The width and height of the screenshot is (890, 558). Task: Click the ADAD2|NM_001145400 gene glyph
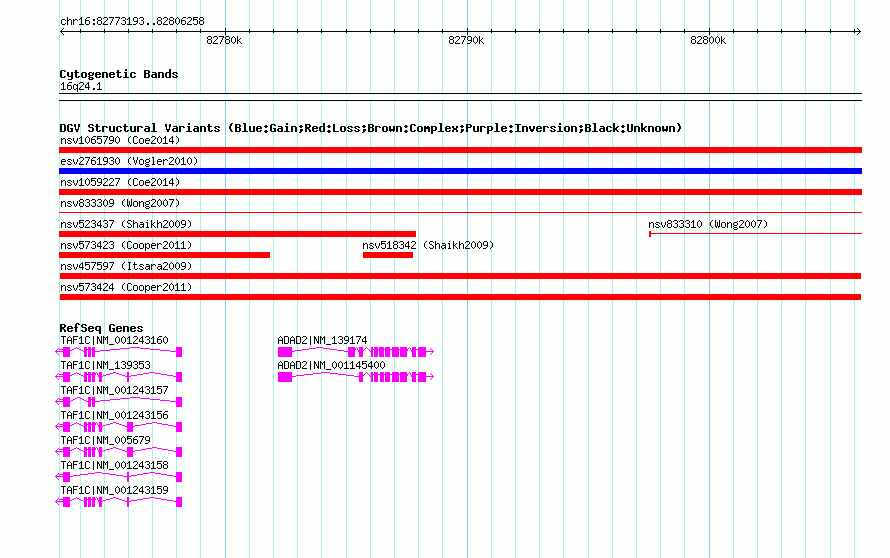coord(356,377)
